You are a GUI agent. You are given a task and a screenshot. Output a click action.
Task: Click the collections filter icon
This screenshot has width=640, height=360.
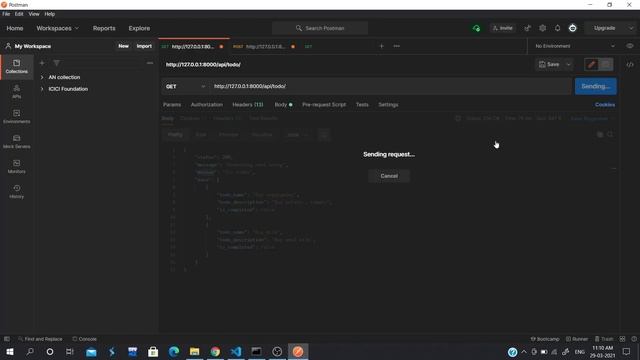point(56,63)
